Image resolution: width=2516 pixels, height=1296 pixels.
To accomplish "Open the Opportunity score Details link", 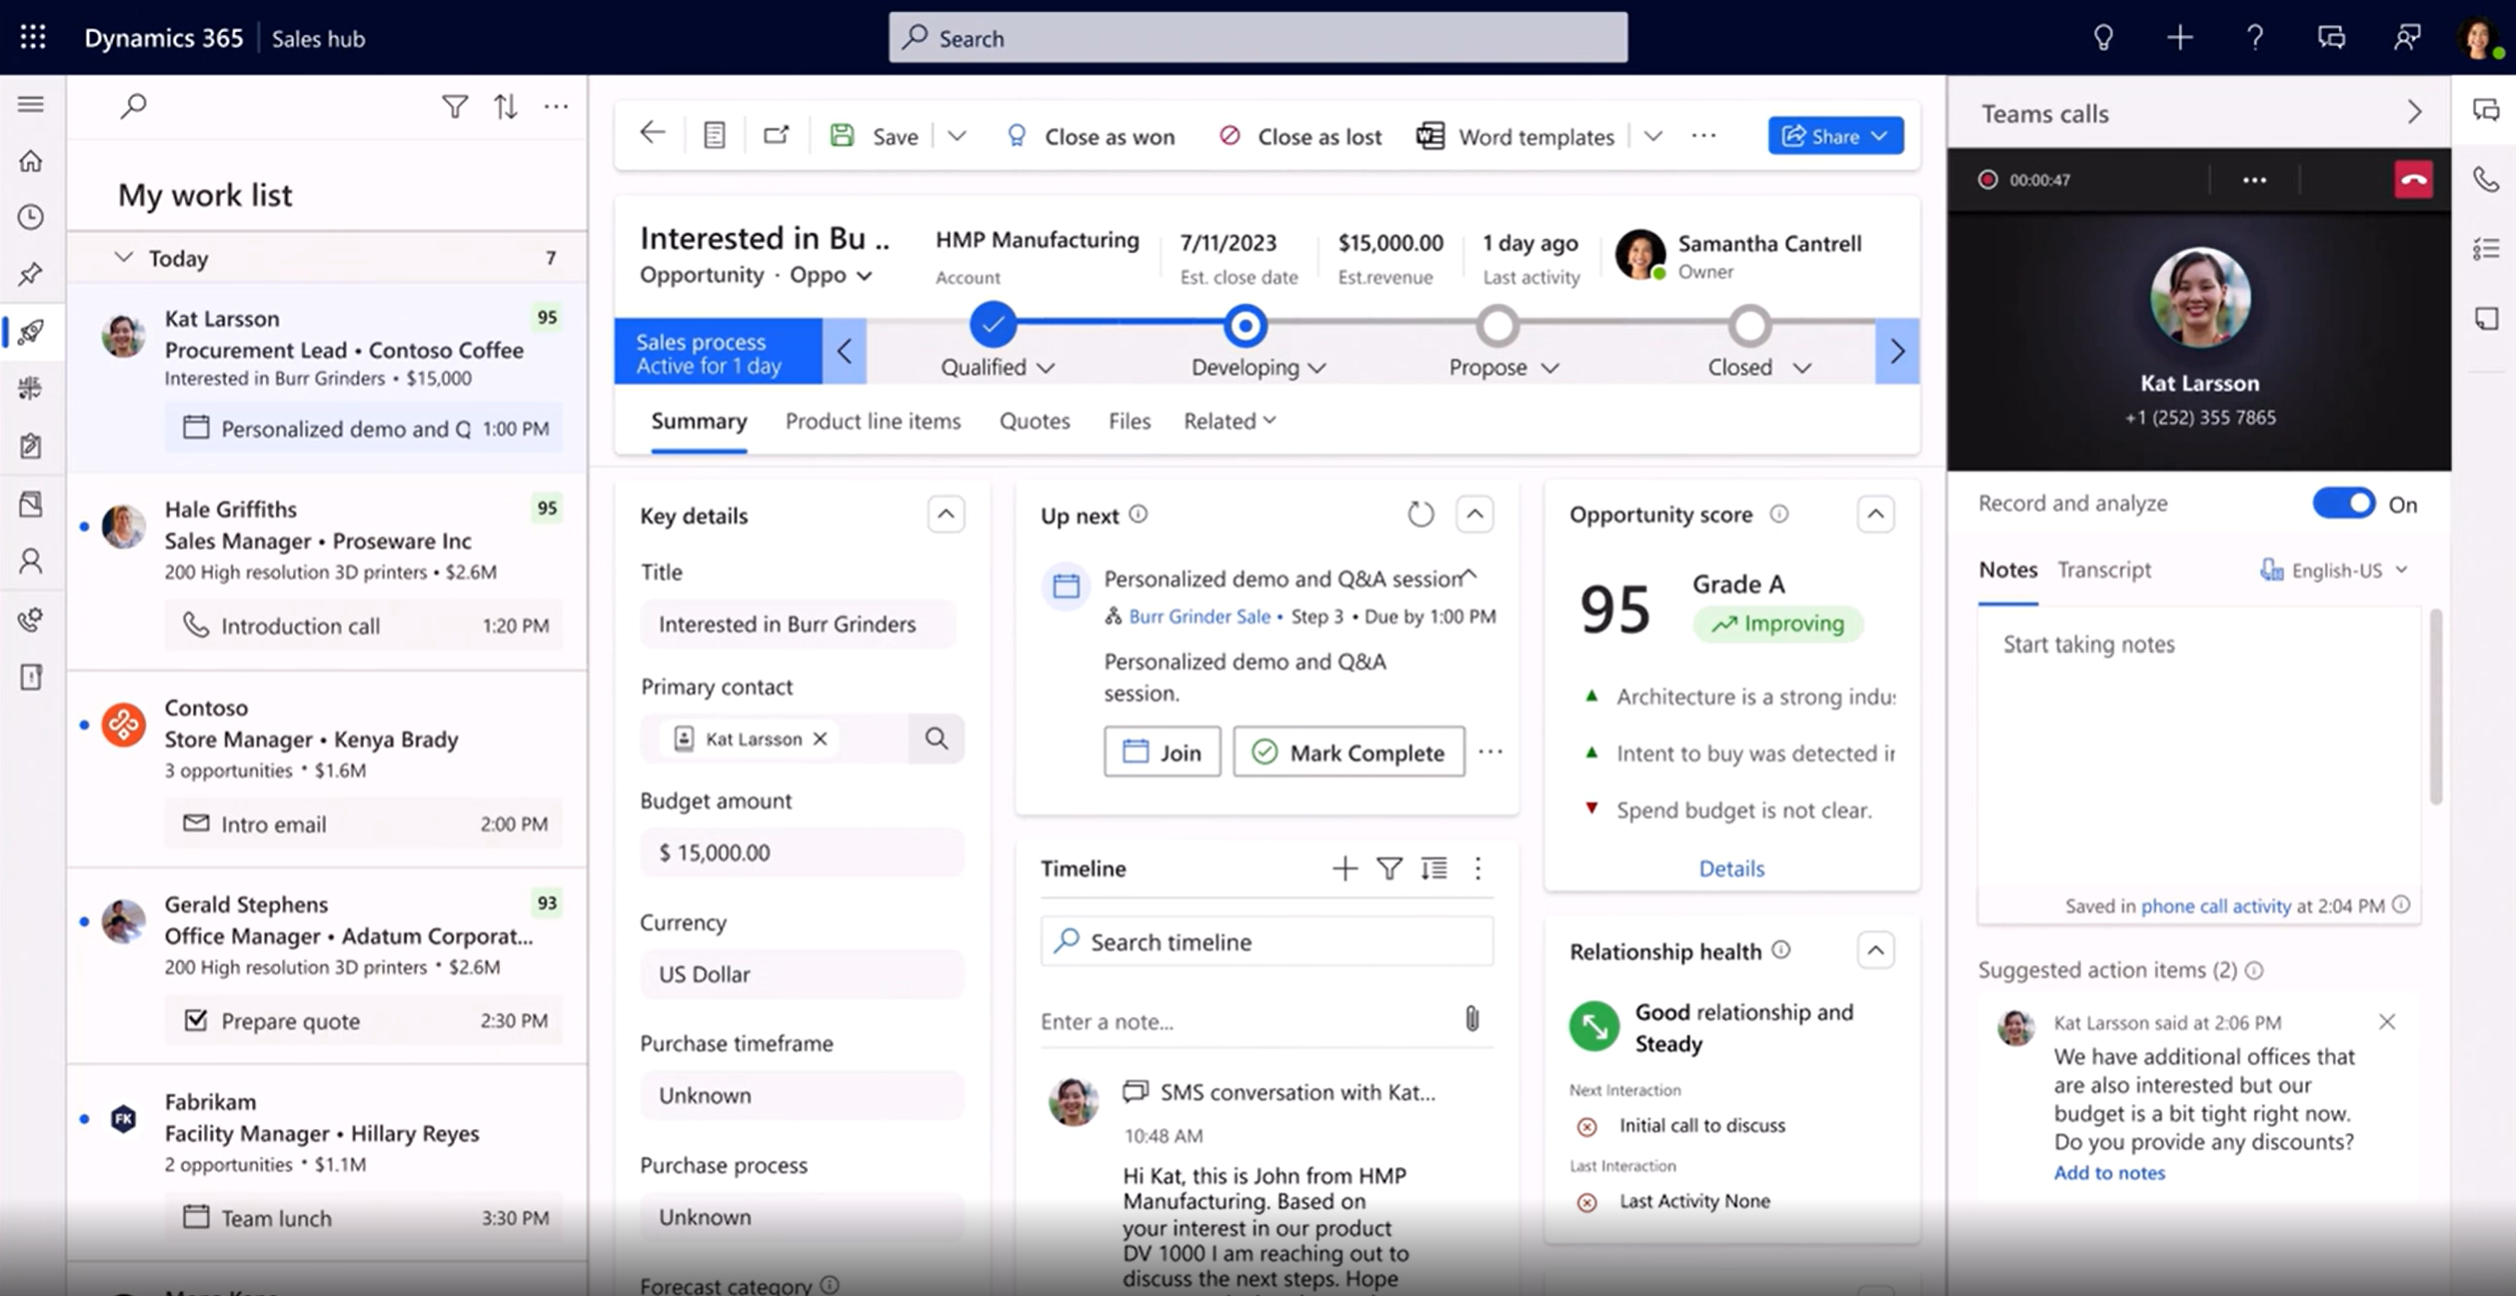I will click(1732, 868).
